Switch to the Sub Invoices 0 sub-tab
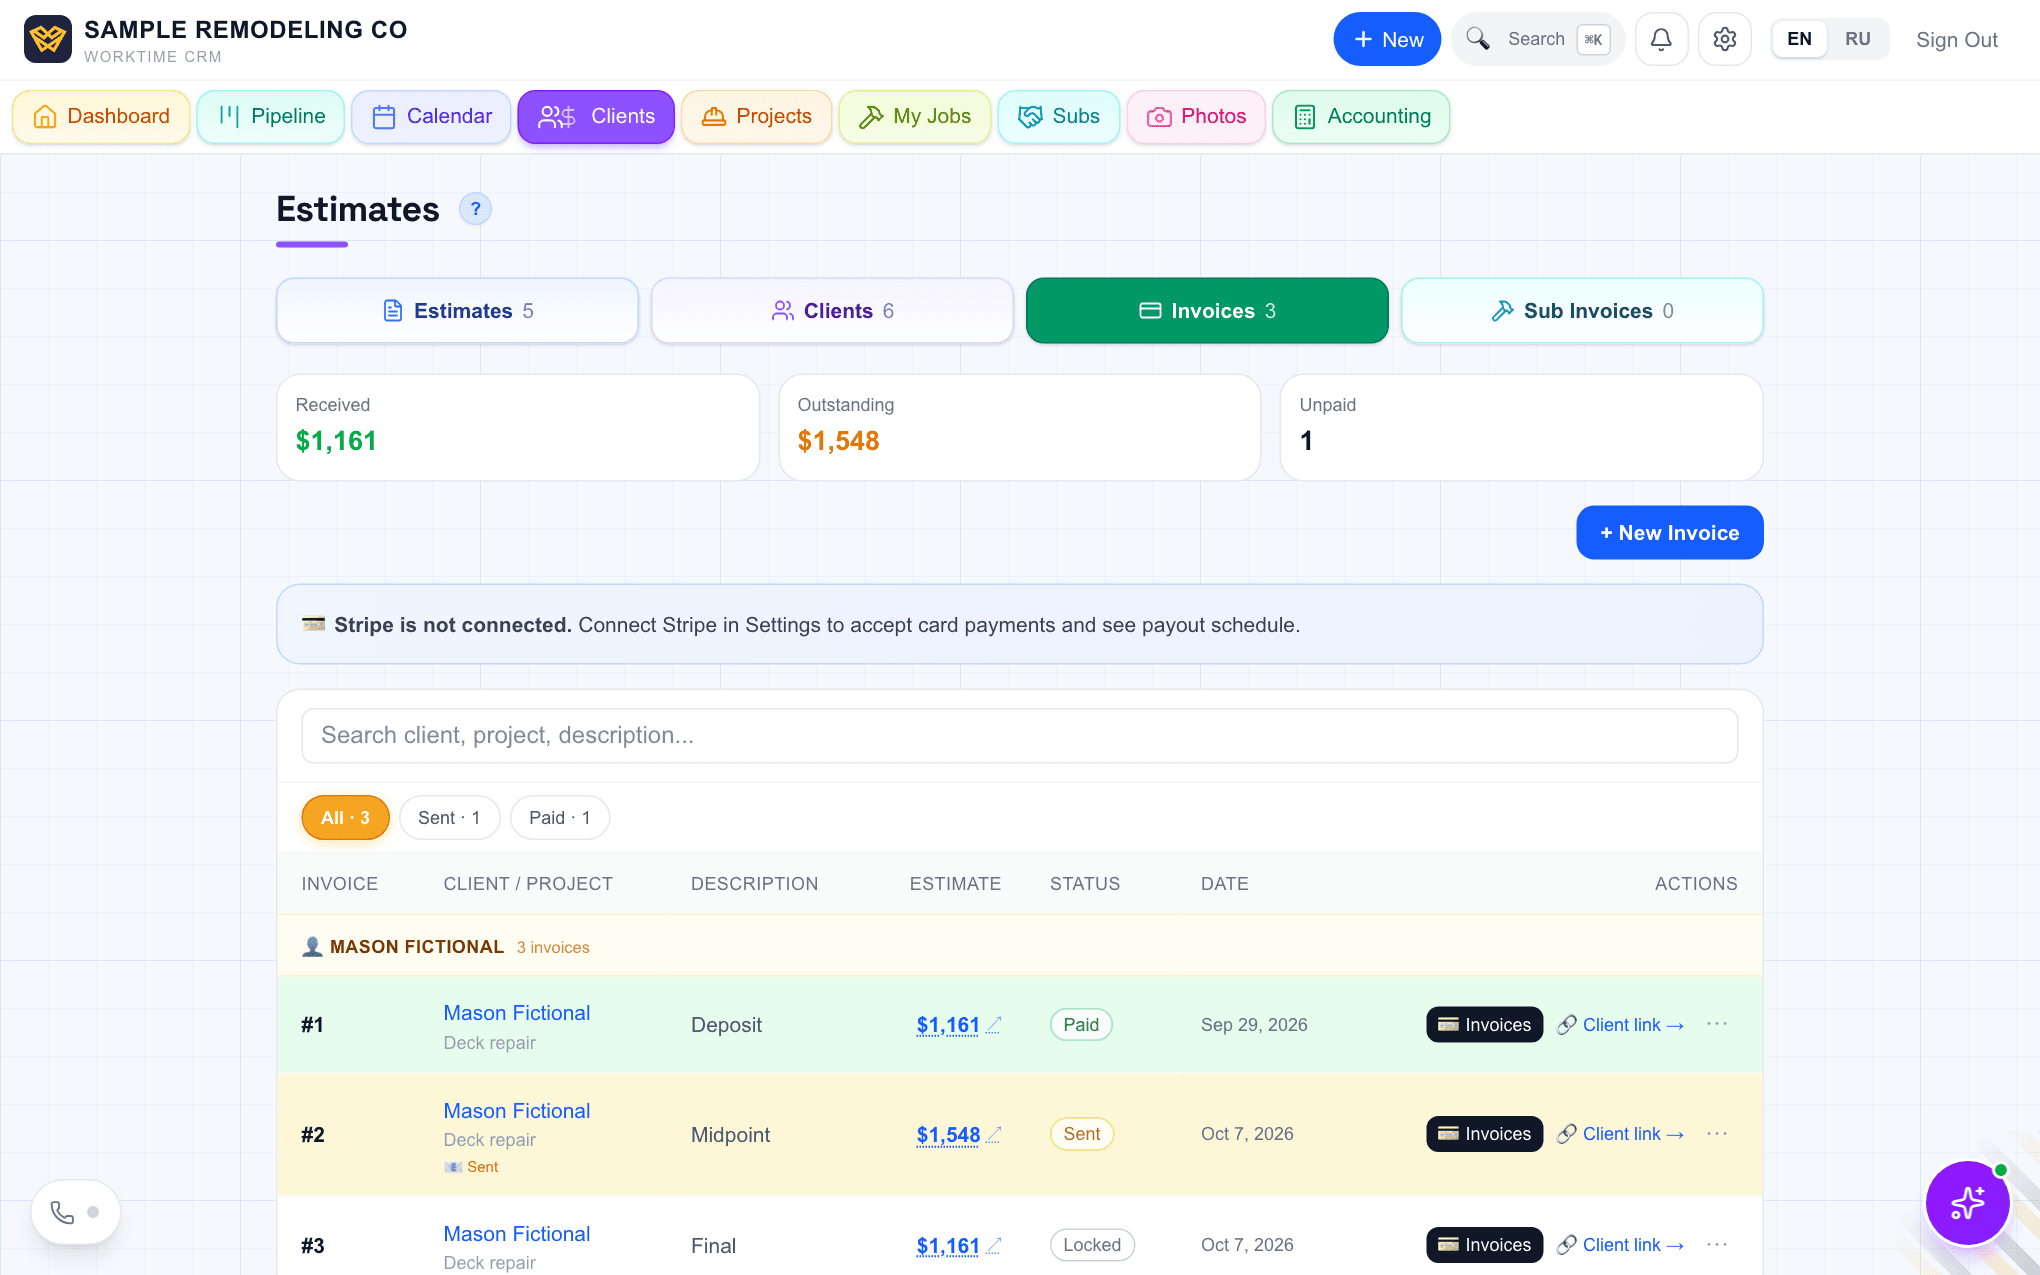Viewport: 2040px width, 1275px height. pos(1582,311)
